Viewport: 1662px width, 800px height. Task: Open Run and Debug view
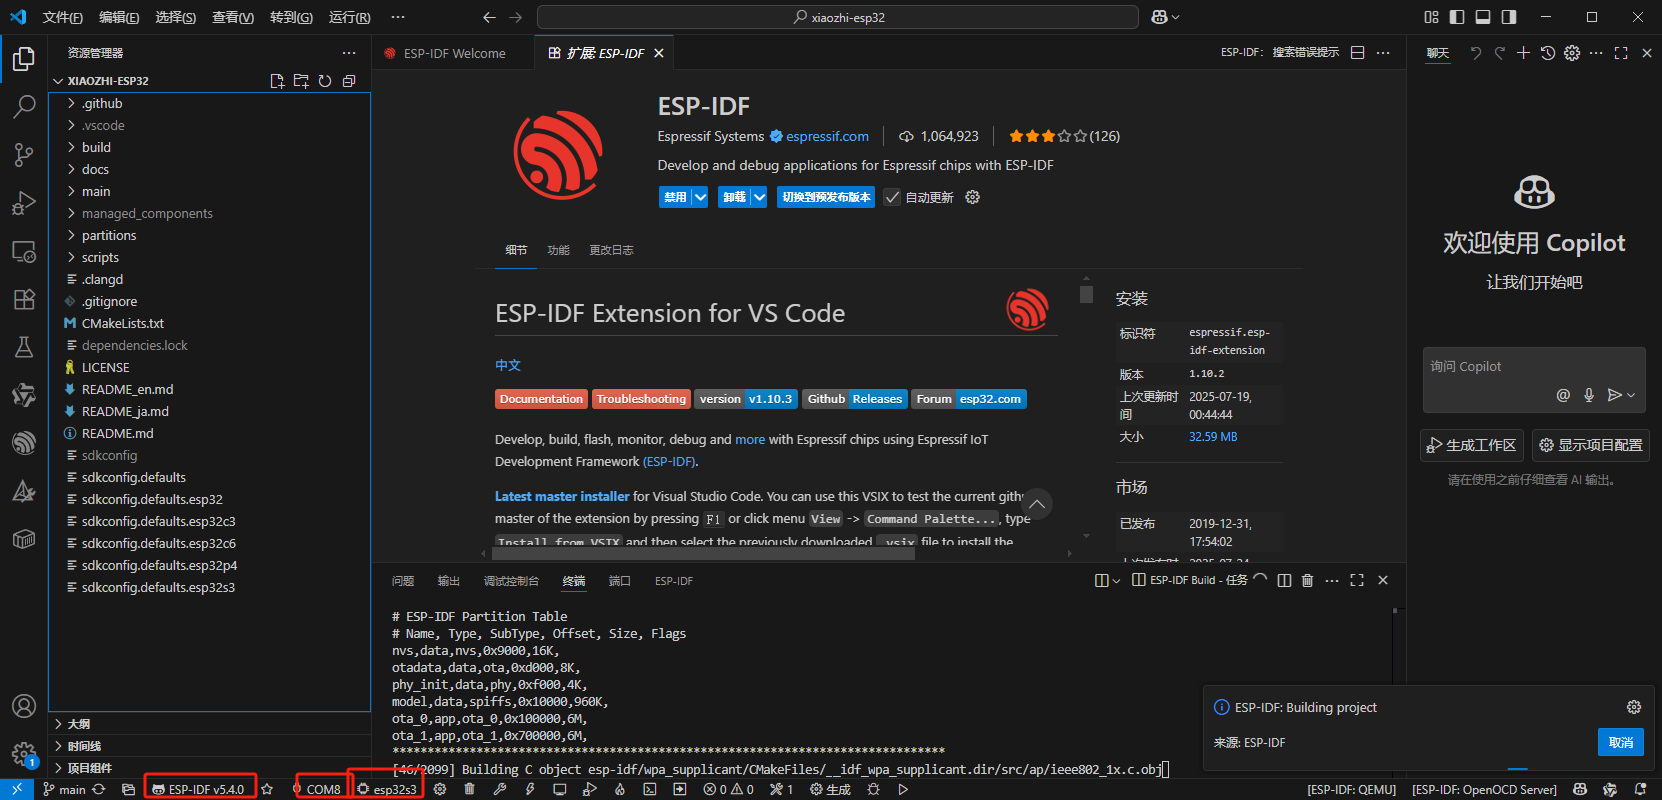click(24, 203)
